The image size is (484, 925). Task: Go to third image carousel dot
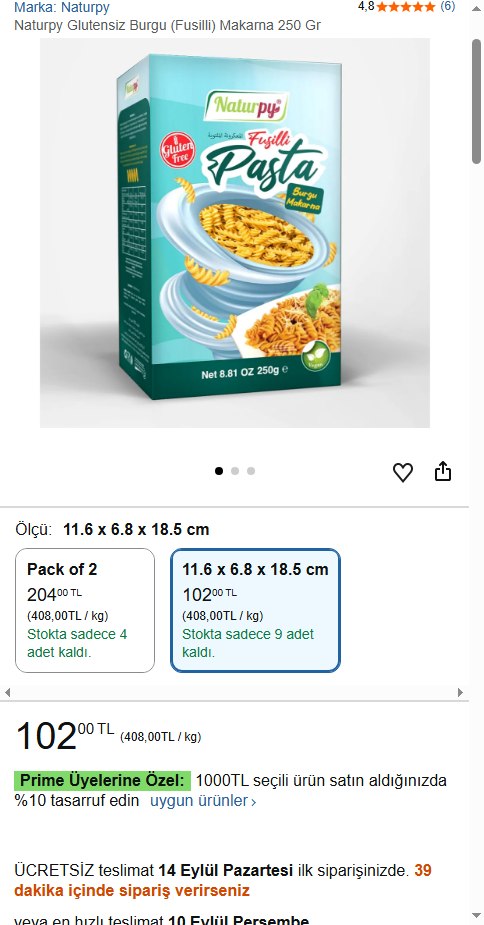pyautogui.click(x=251, y=471)
